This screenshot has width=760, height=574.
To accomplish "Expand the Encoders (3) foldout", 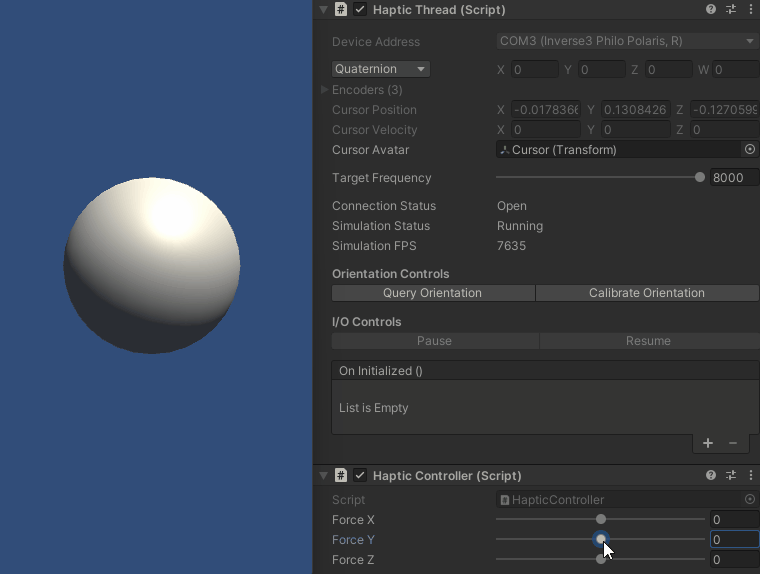I will click(x=324, y=90).
